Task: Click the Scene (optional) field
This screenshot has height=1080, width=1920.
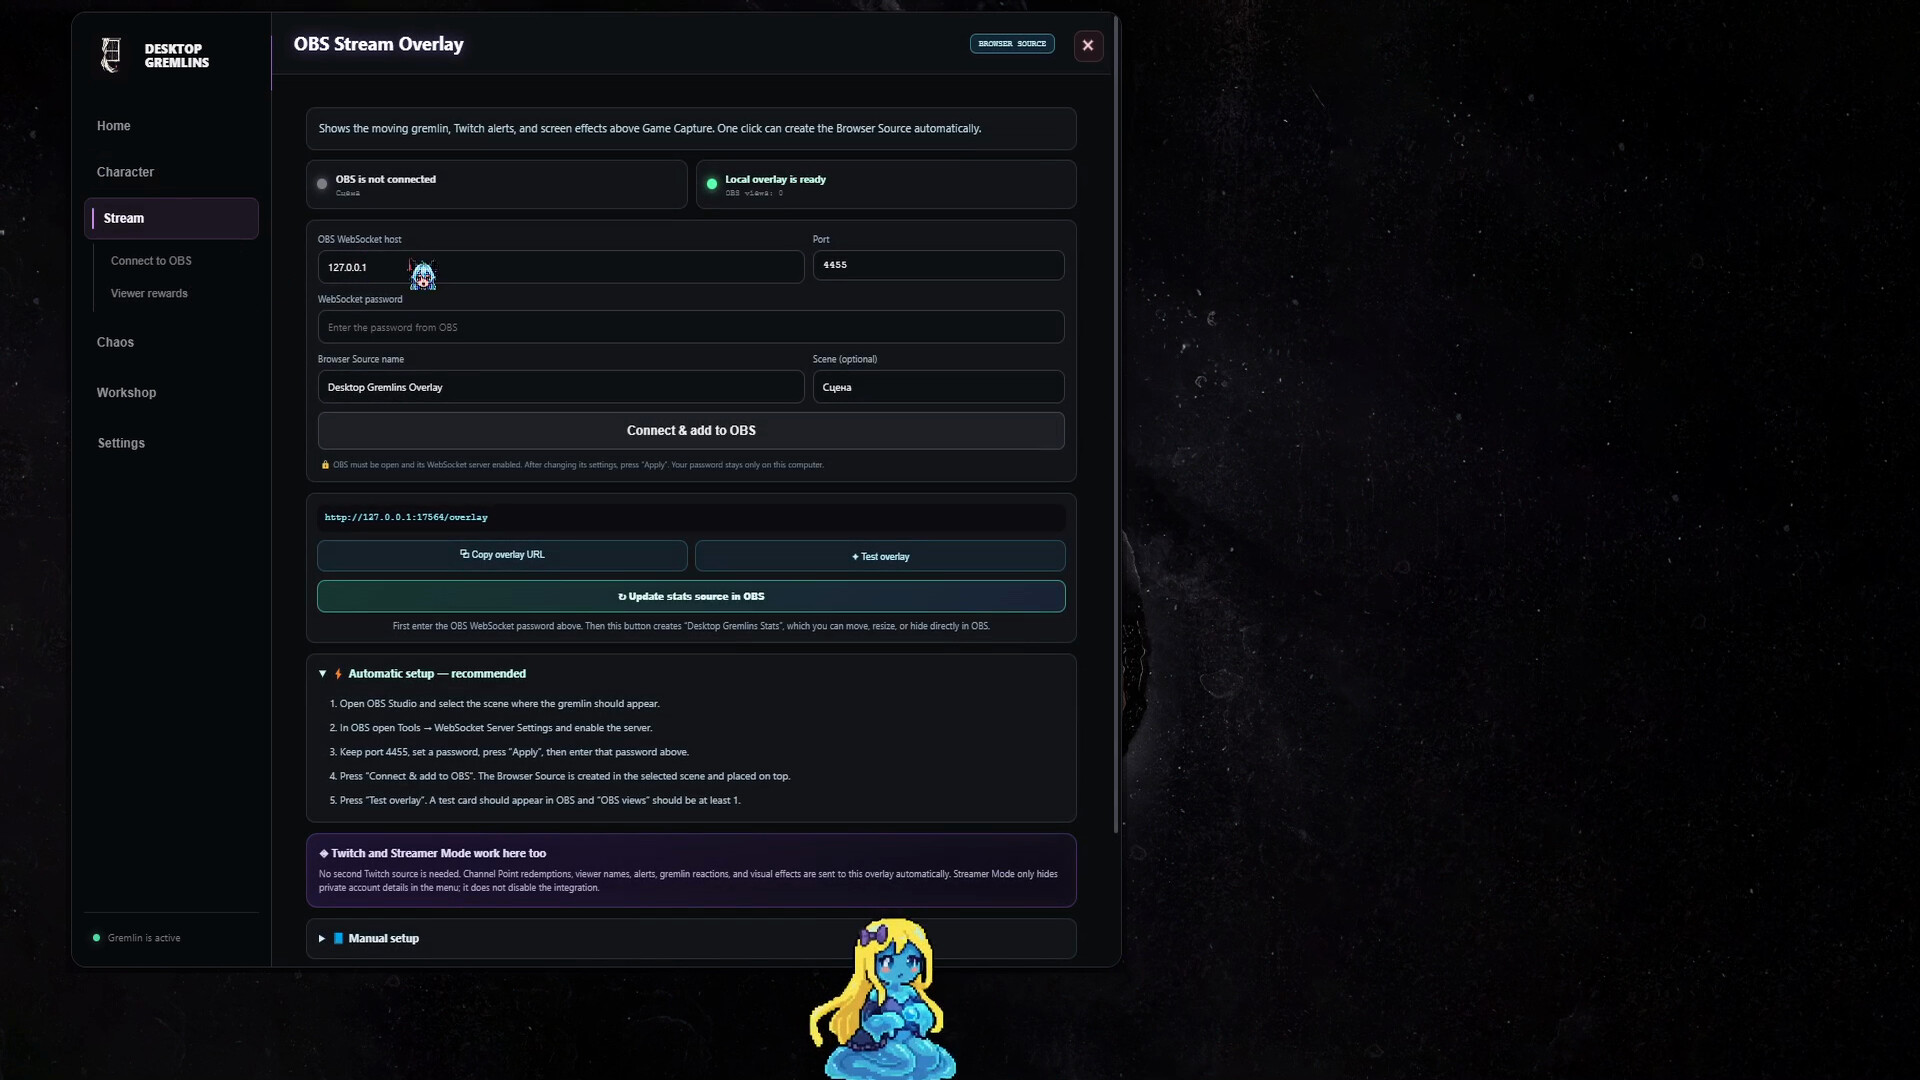Action: point(938,387)
